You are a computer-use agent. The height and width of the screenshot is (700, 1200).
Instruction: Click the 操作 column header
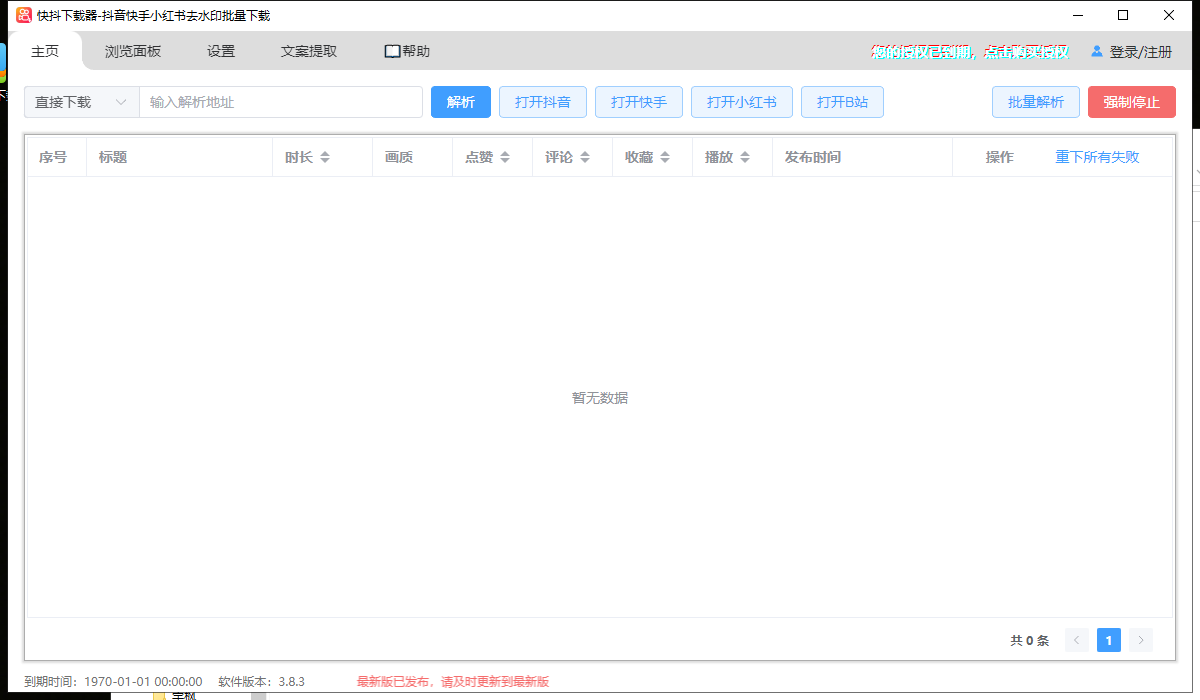point(1000,157)
